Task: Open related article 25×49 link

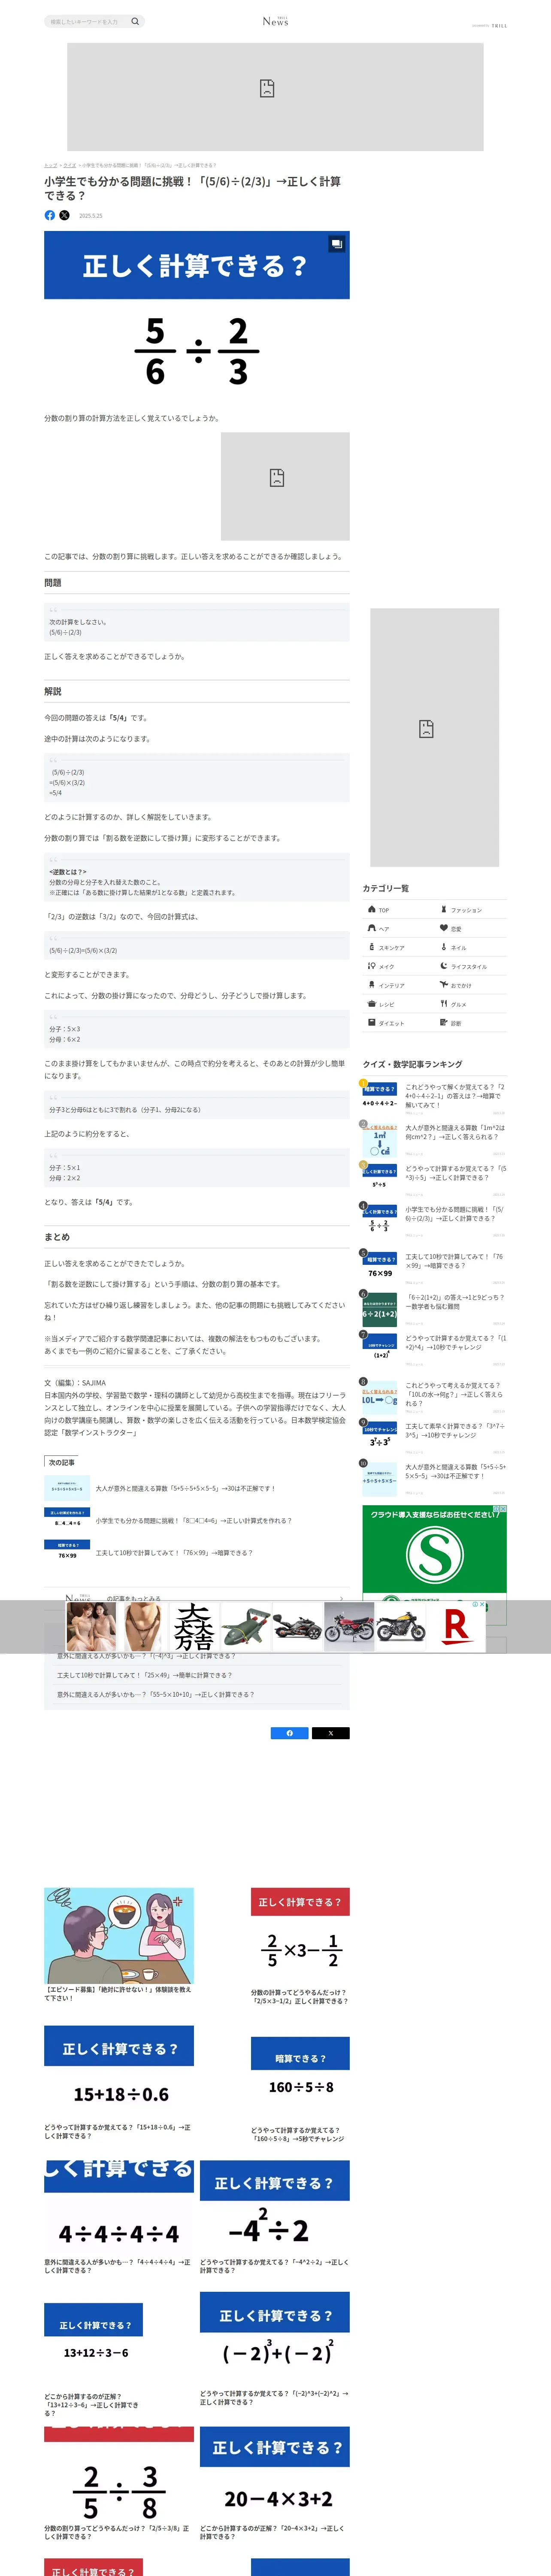Action: (144, 1675)
